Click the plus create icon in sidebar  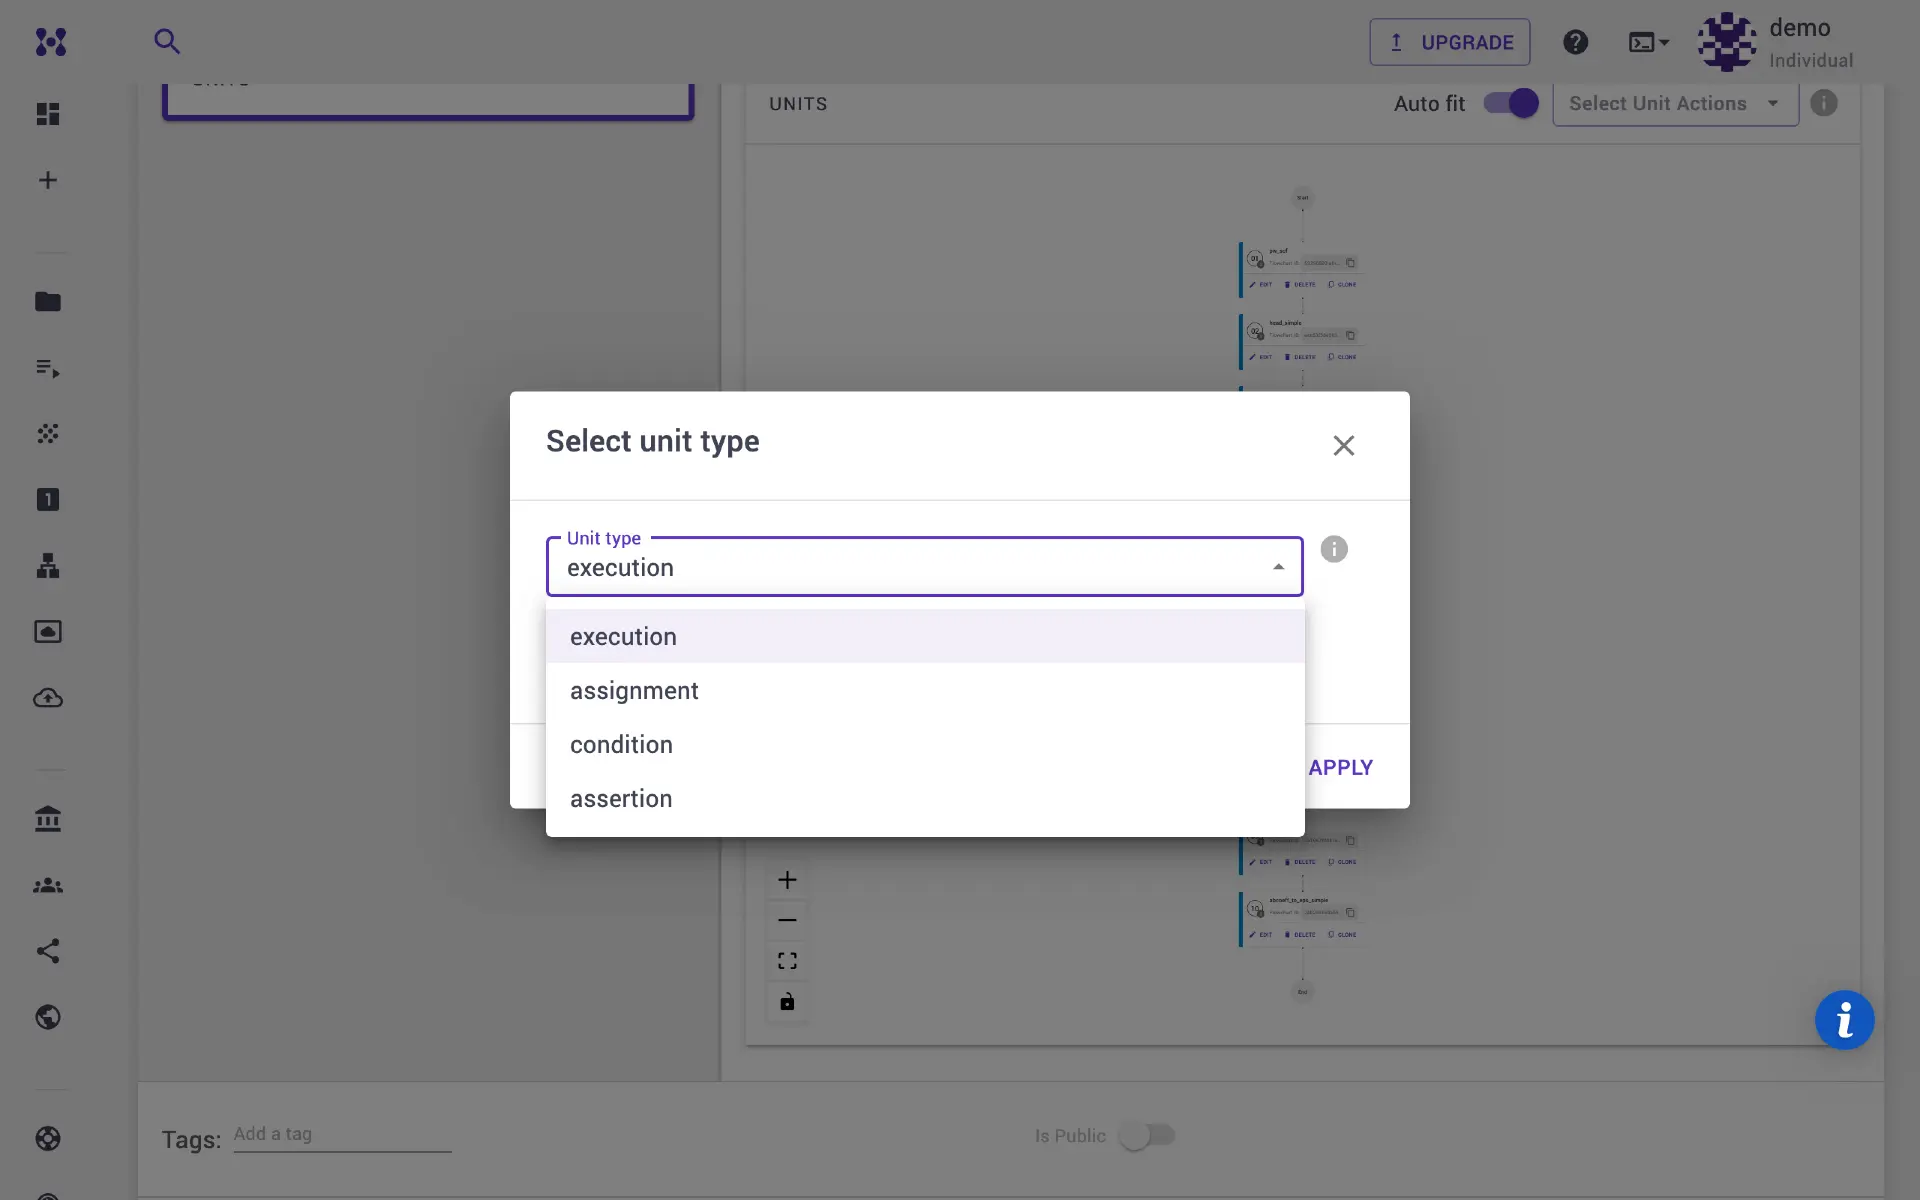[48, 180]
